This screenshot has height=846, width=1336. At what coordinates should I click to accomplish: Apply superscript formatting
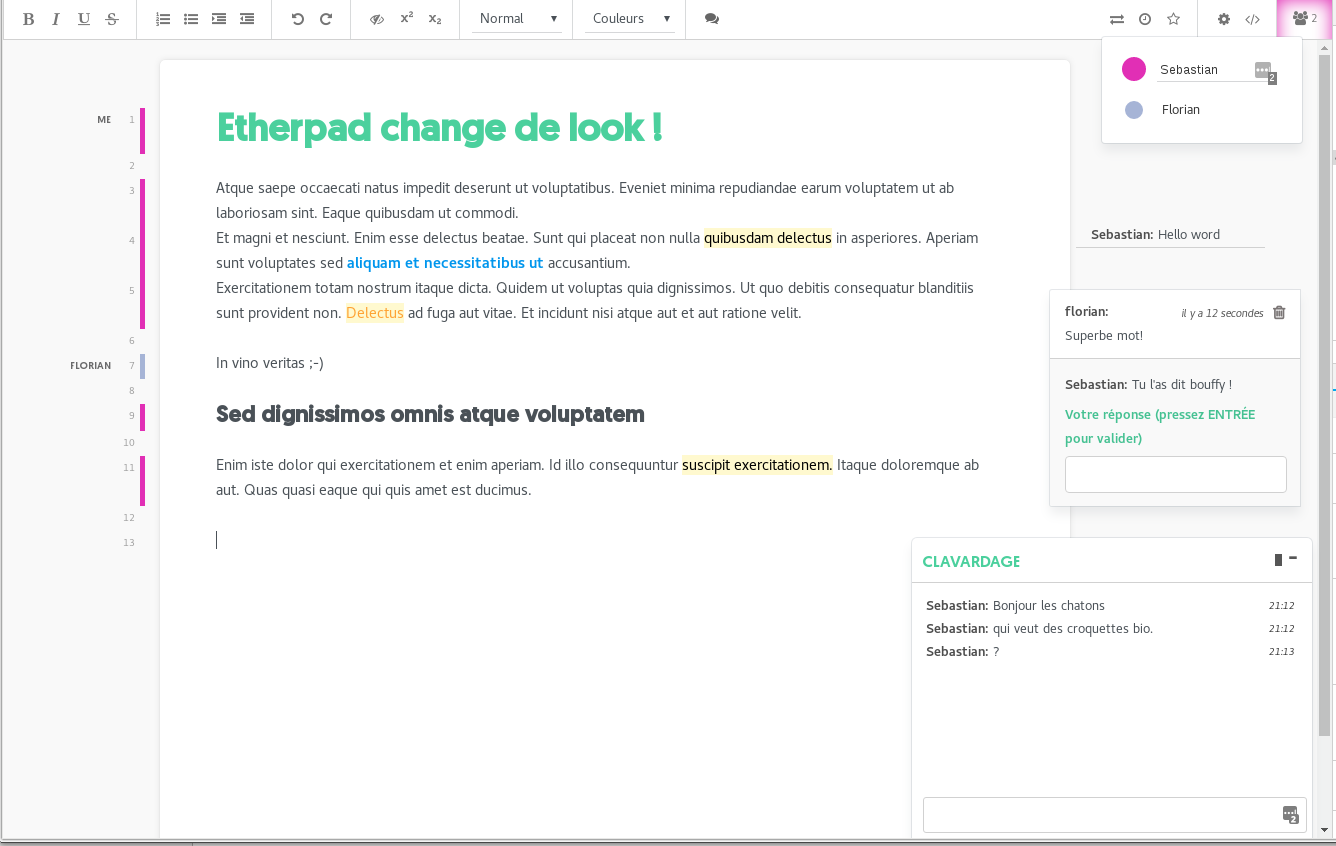point(406,19)
